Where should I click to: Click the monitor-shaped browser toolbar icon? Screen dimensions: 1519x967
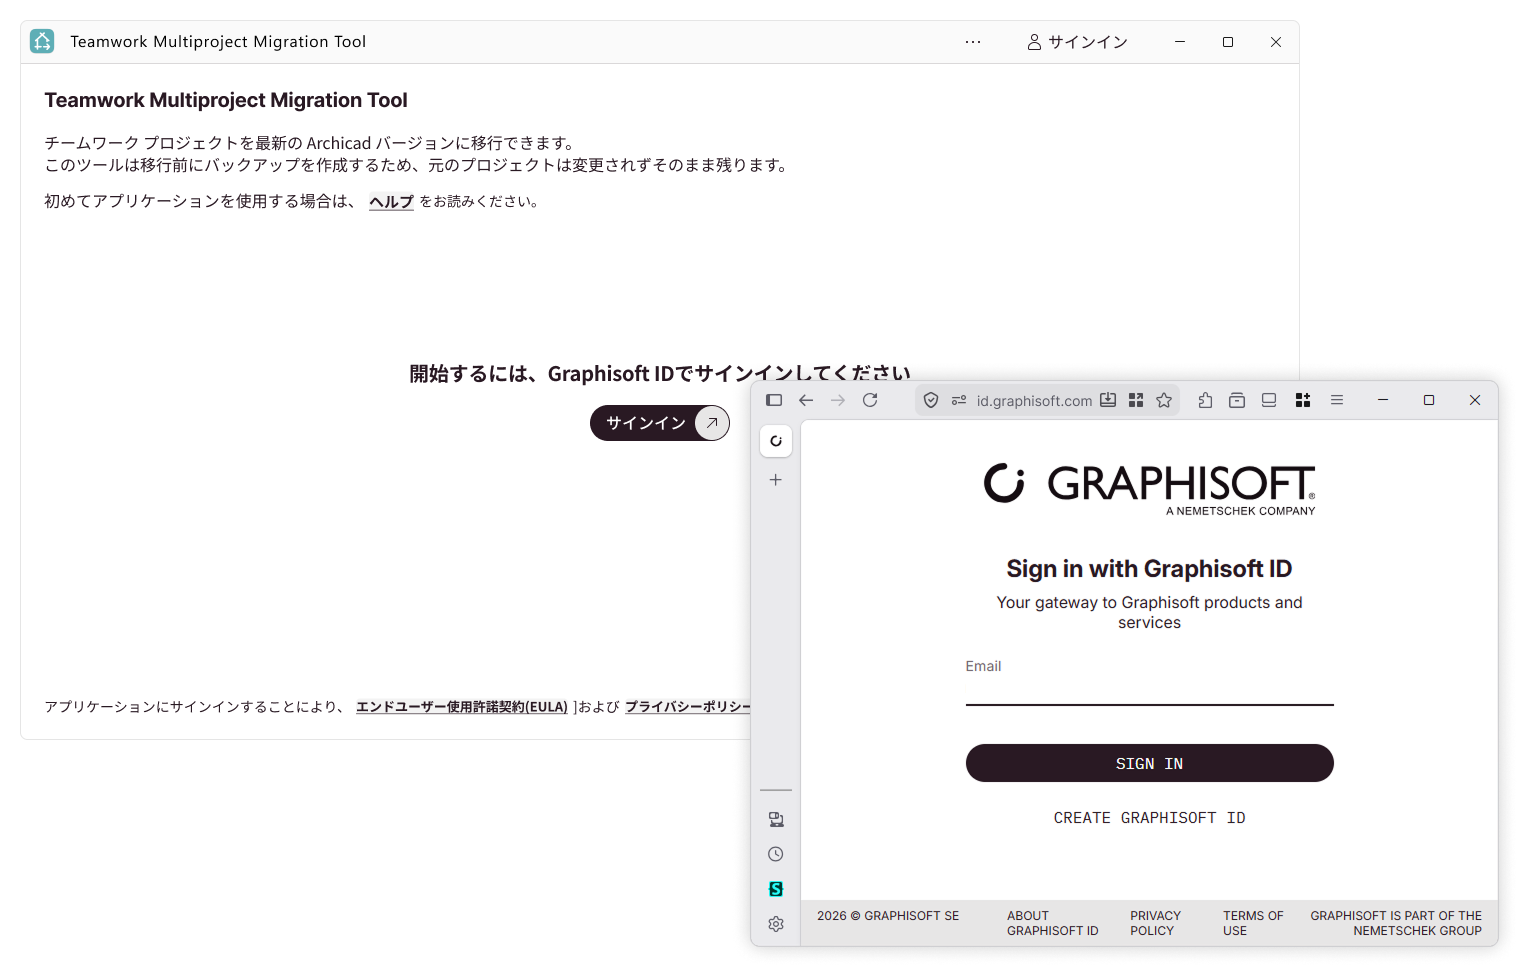point(1269,400)
